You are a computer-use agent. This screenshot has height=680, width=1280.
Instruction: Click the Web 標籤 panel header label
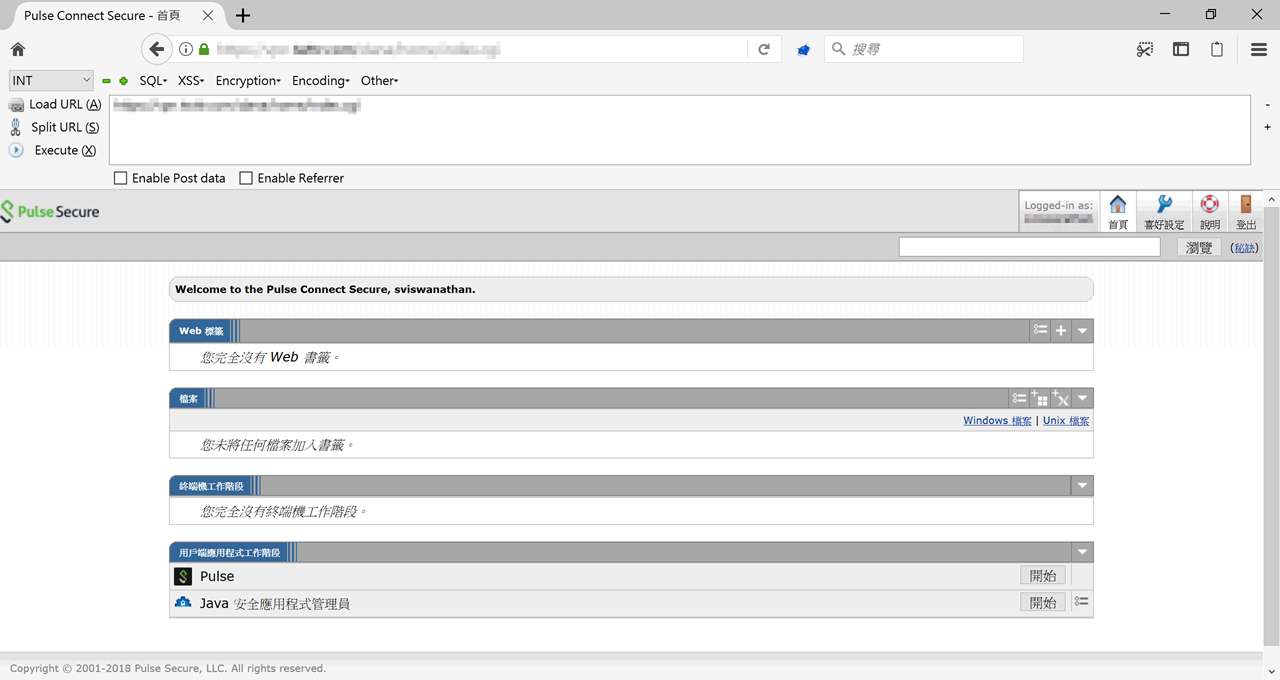click(201, 331)
